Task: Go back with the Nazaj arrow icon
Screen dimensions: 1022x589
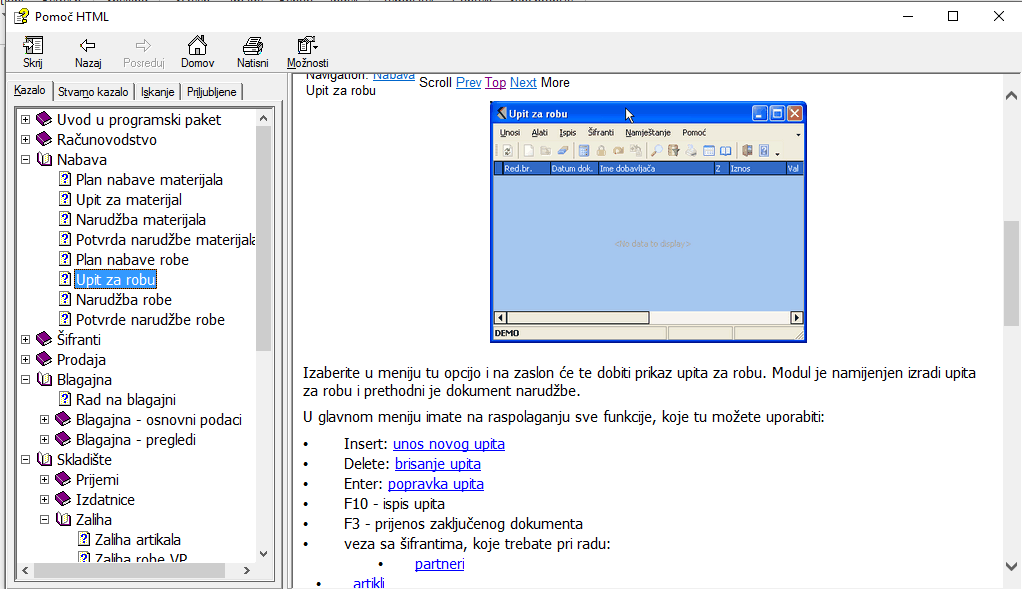Action: 88,46
